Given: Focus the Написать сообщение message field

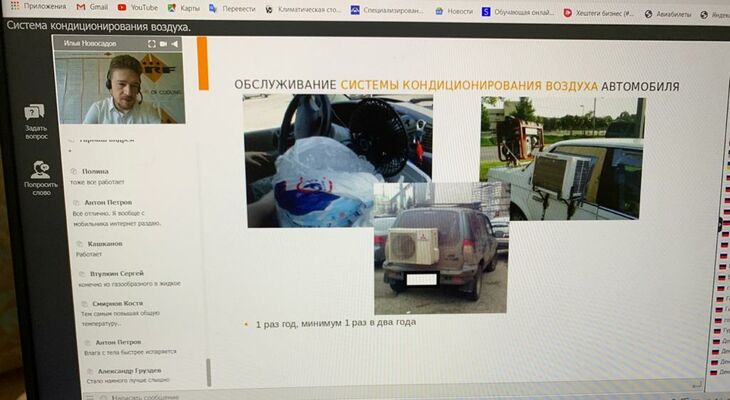Looking at the screenshot, I should pos(145,397).
